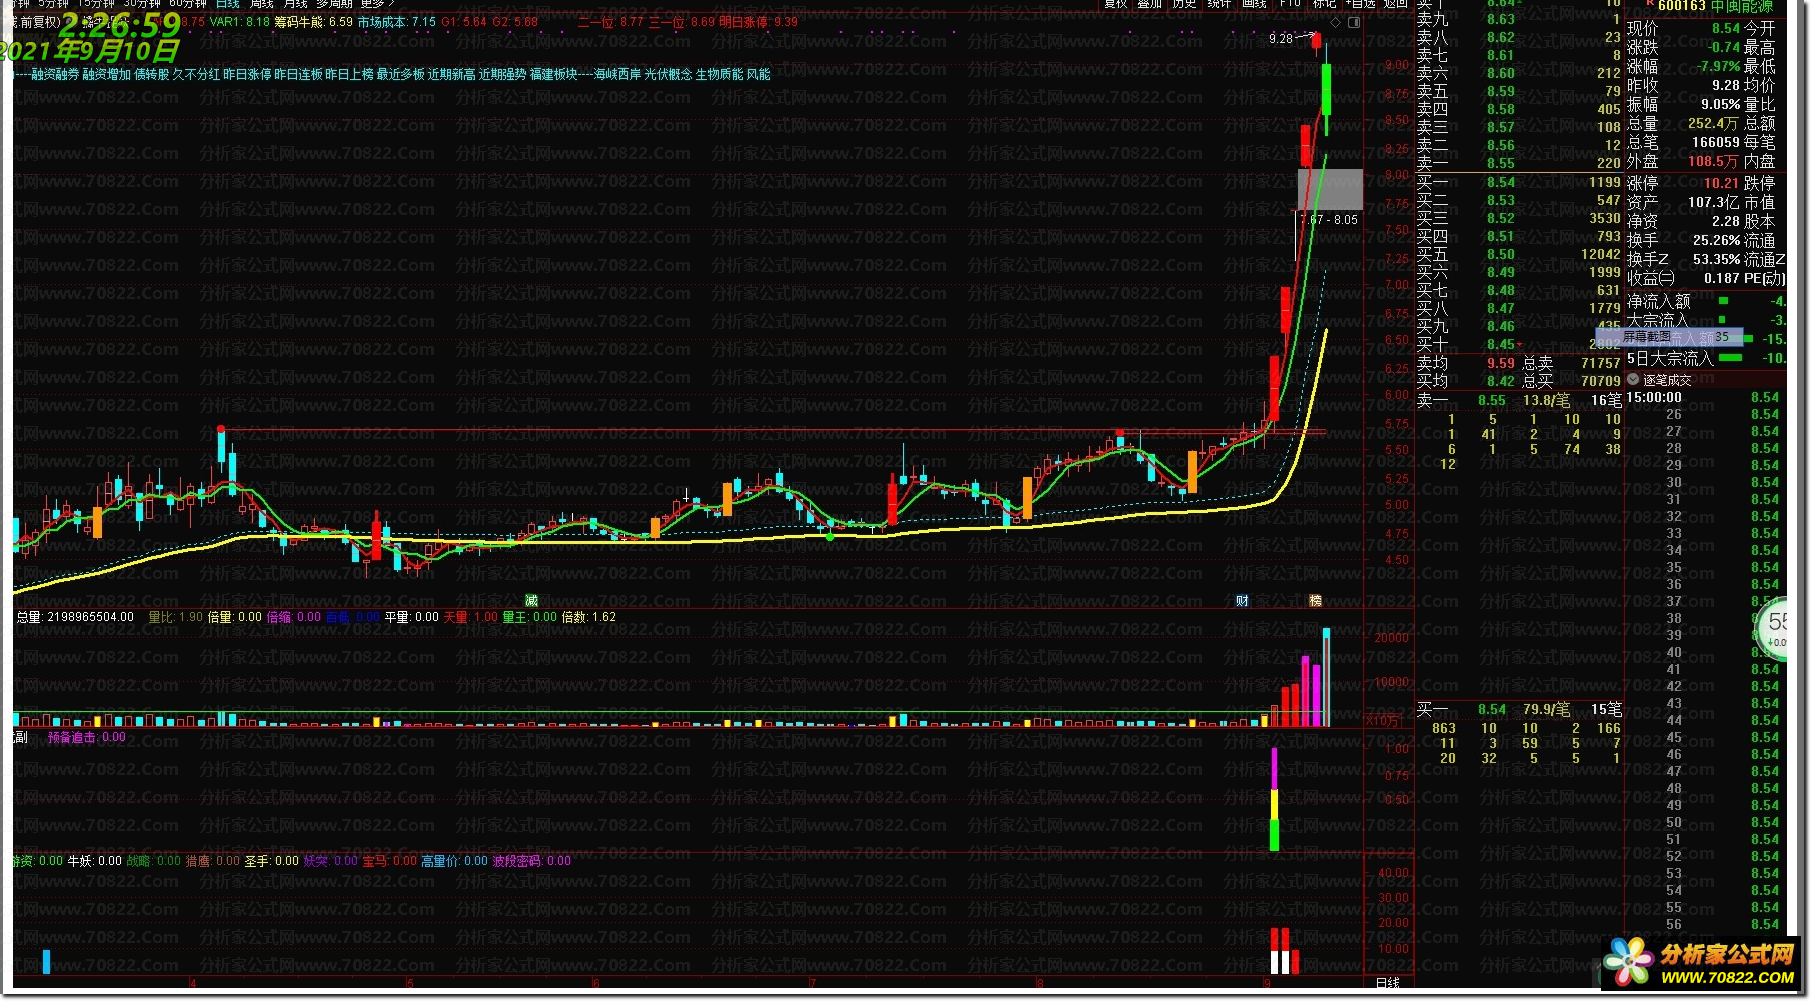Click the 历史 toolbar button
The image size is (1813, 1002).
click(x=1185, y=4)
